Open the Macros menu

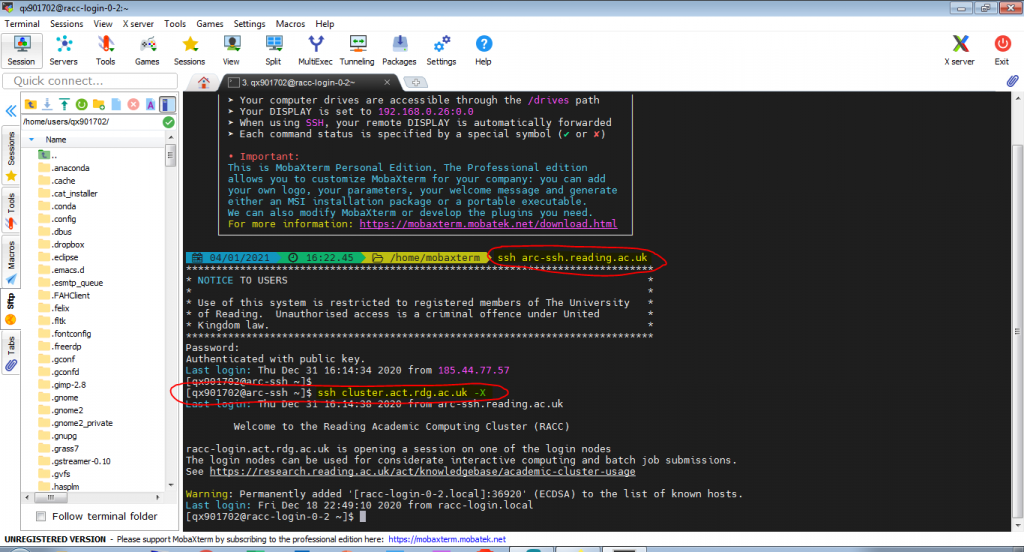(x=292, y=23)
